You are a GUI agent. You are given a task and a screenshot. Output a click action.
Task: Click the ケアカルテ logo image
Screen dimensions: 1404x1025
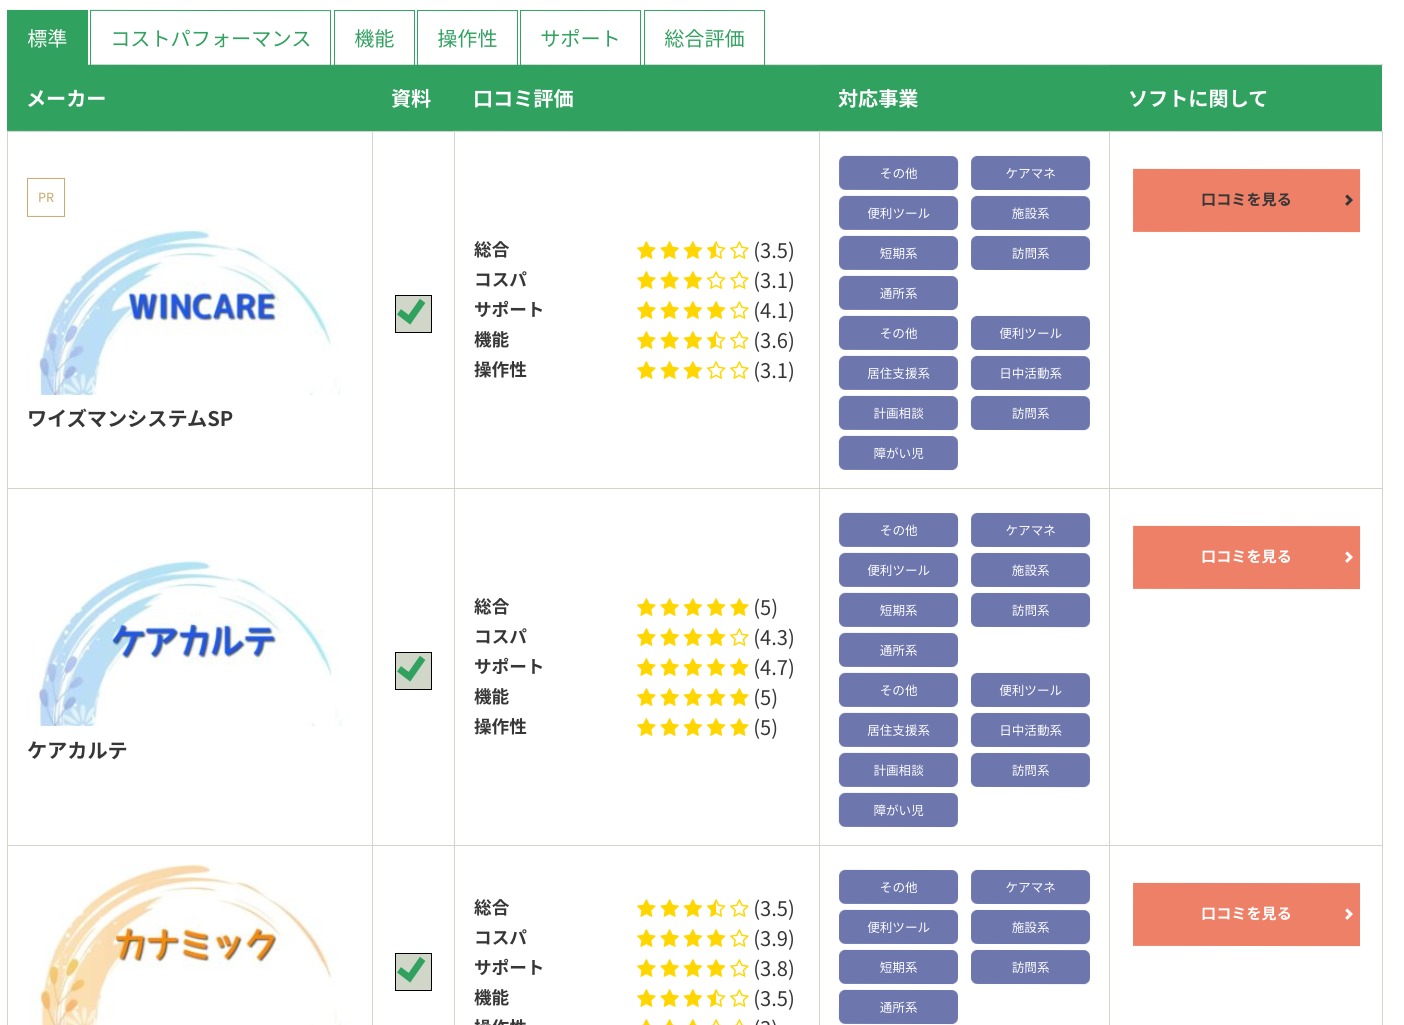190,643
